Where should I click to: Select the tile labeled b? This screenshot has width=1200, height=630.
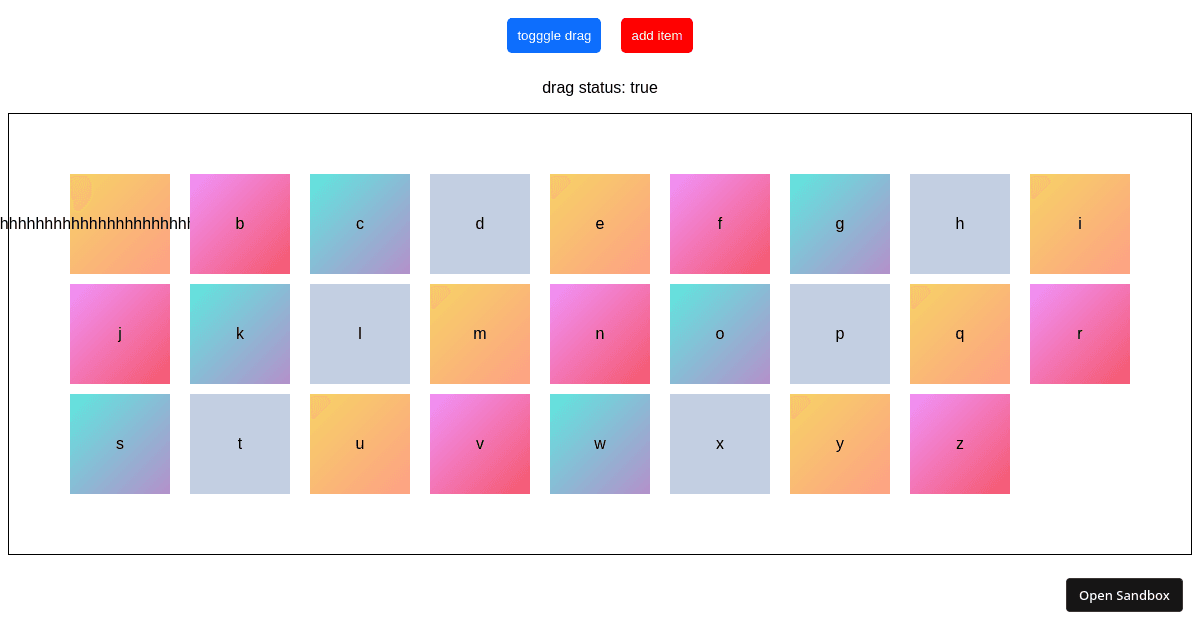pos(240,224)
